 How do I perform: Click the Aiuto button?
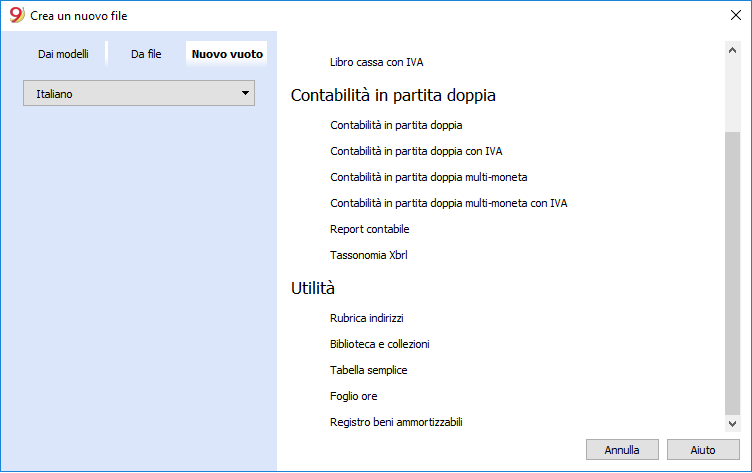click(x=703, y=450)
